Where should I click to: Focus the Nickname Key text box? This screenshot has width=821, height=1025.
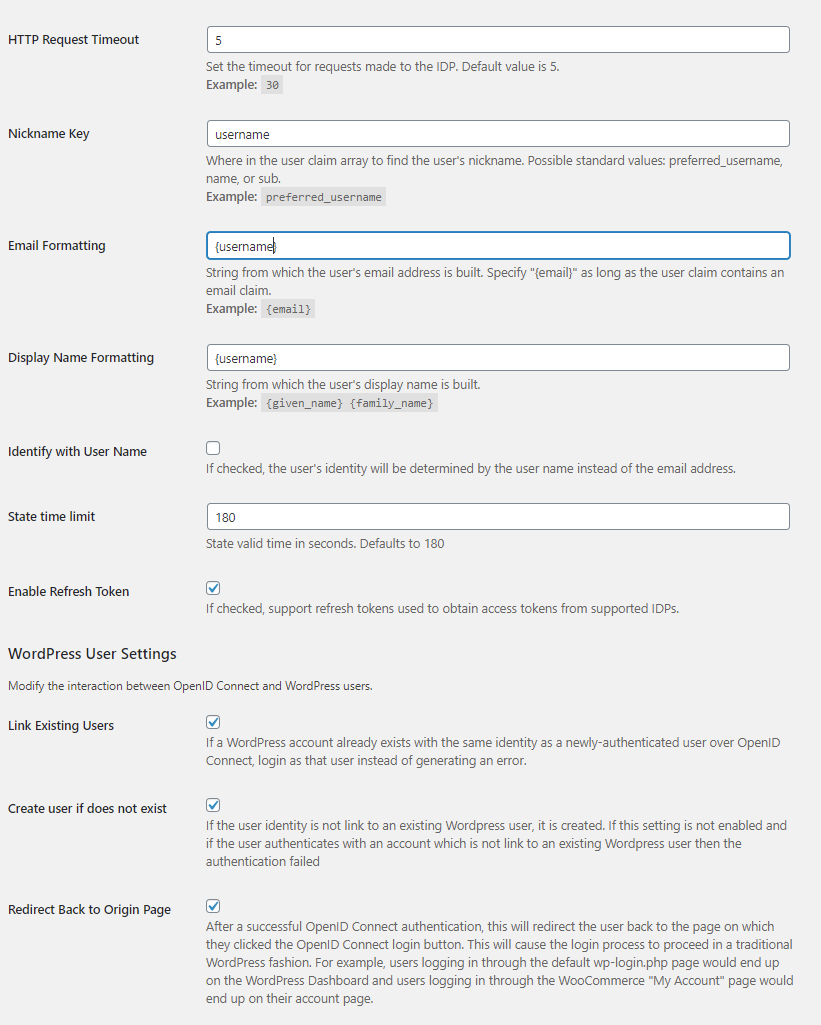click(x=497, y=134)
